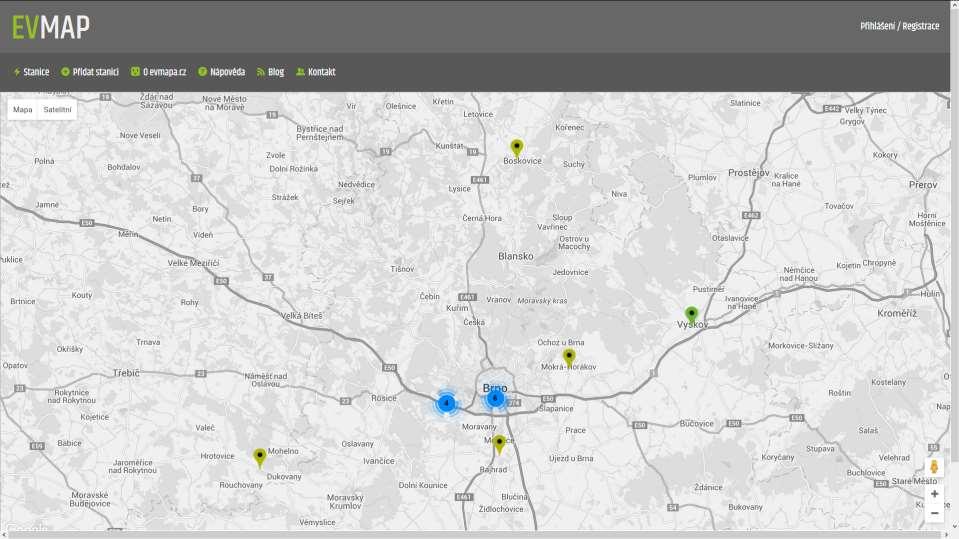Viewport: 959px width, 539px height.
Task: Click the EVMAP logo
Action: [51, 27]
